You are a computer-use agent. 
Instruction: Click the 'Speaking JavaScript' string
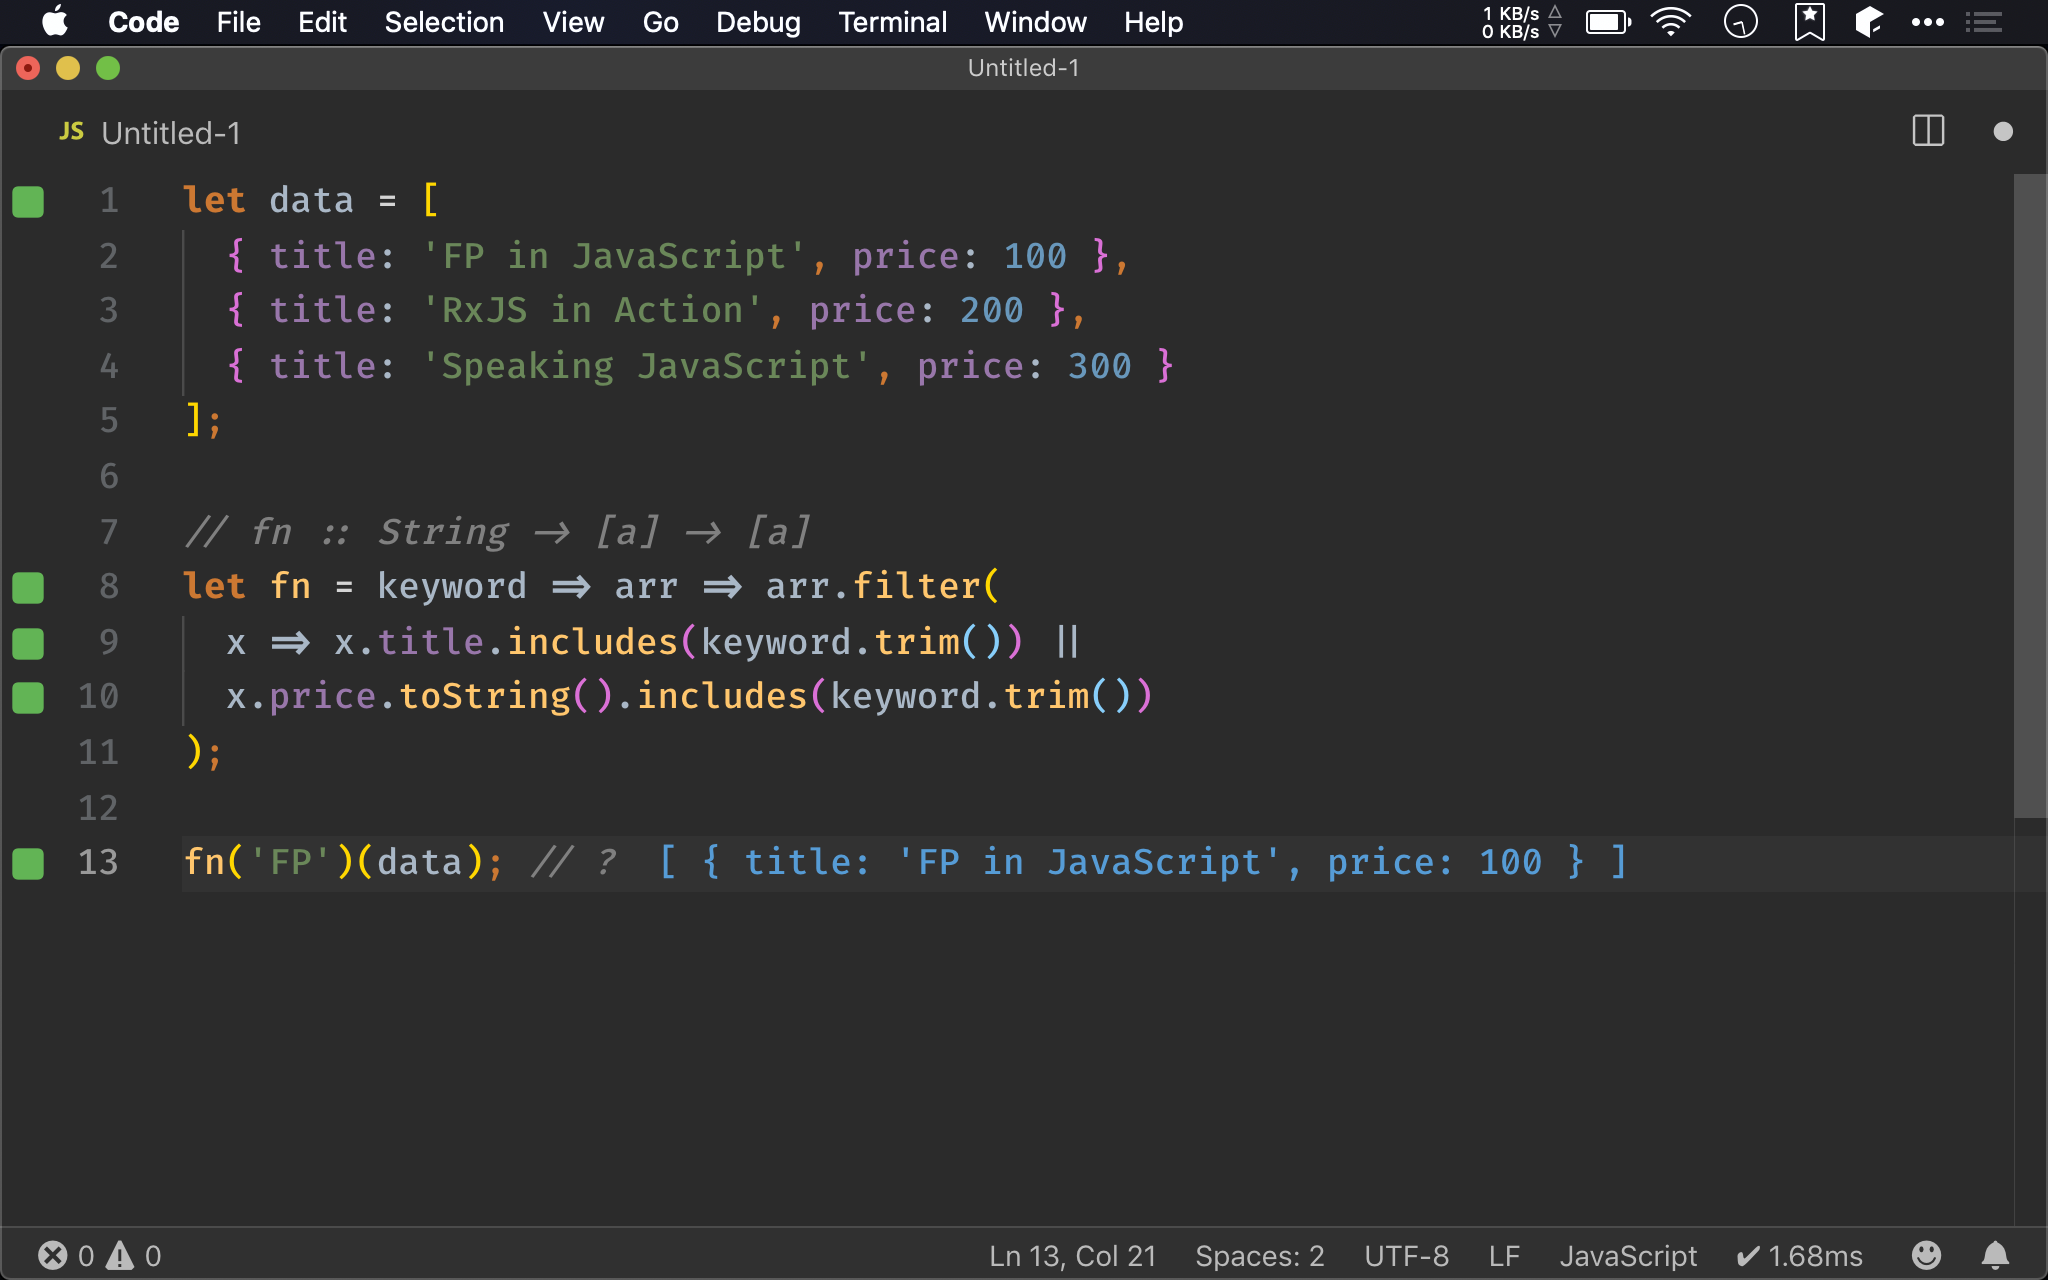pos(646,366)
